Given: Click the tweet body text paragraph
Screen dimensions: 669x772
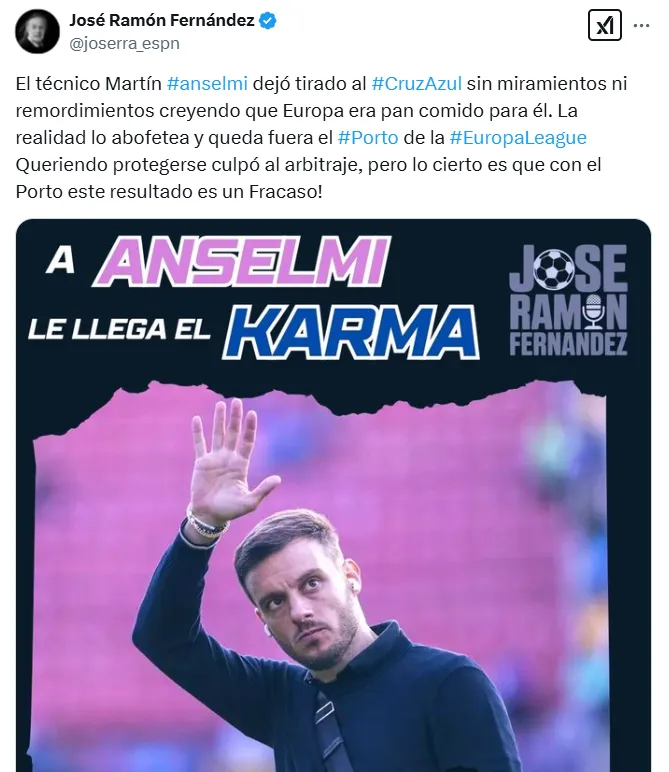Looking at the screenshot, I should click(x=321, y=138).
